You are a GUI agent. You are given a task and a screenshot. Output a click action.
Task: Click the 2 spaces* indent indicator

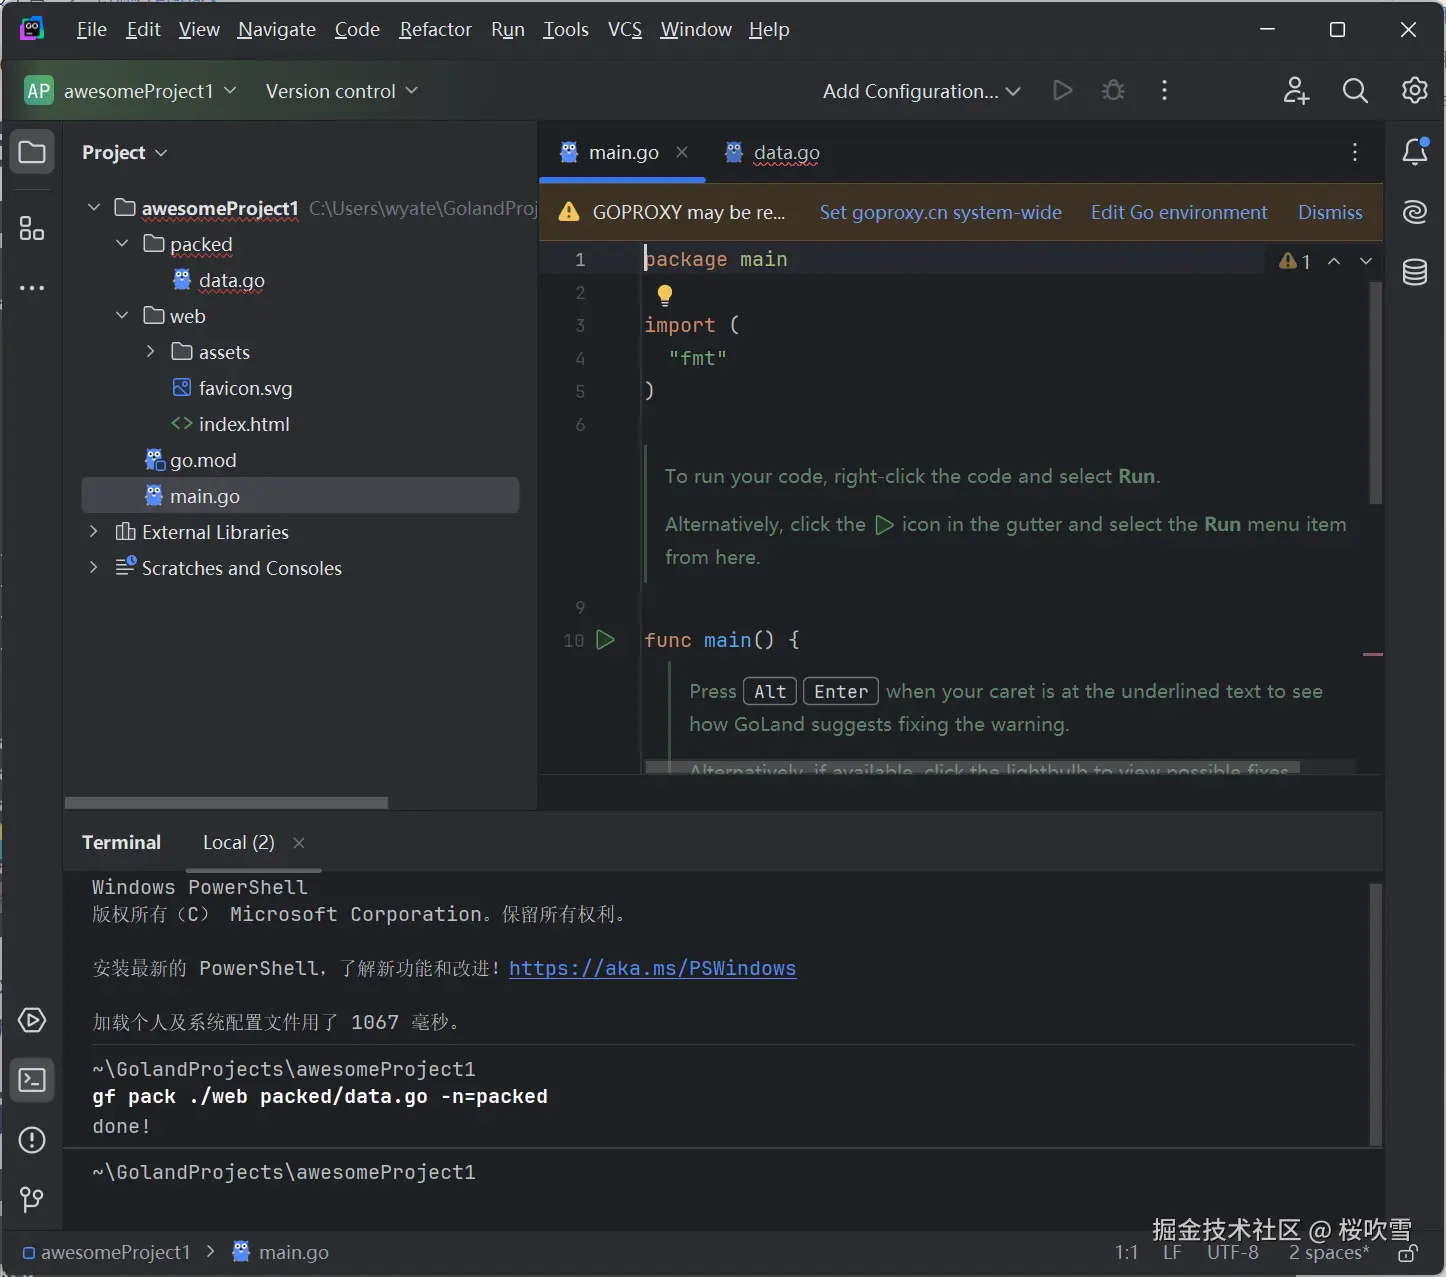(1329, 1253)
